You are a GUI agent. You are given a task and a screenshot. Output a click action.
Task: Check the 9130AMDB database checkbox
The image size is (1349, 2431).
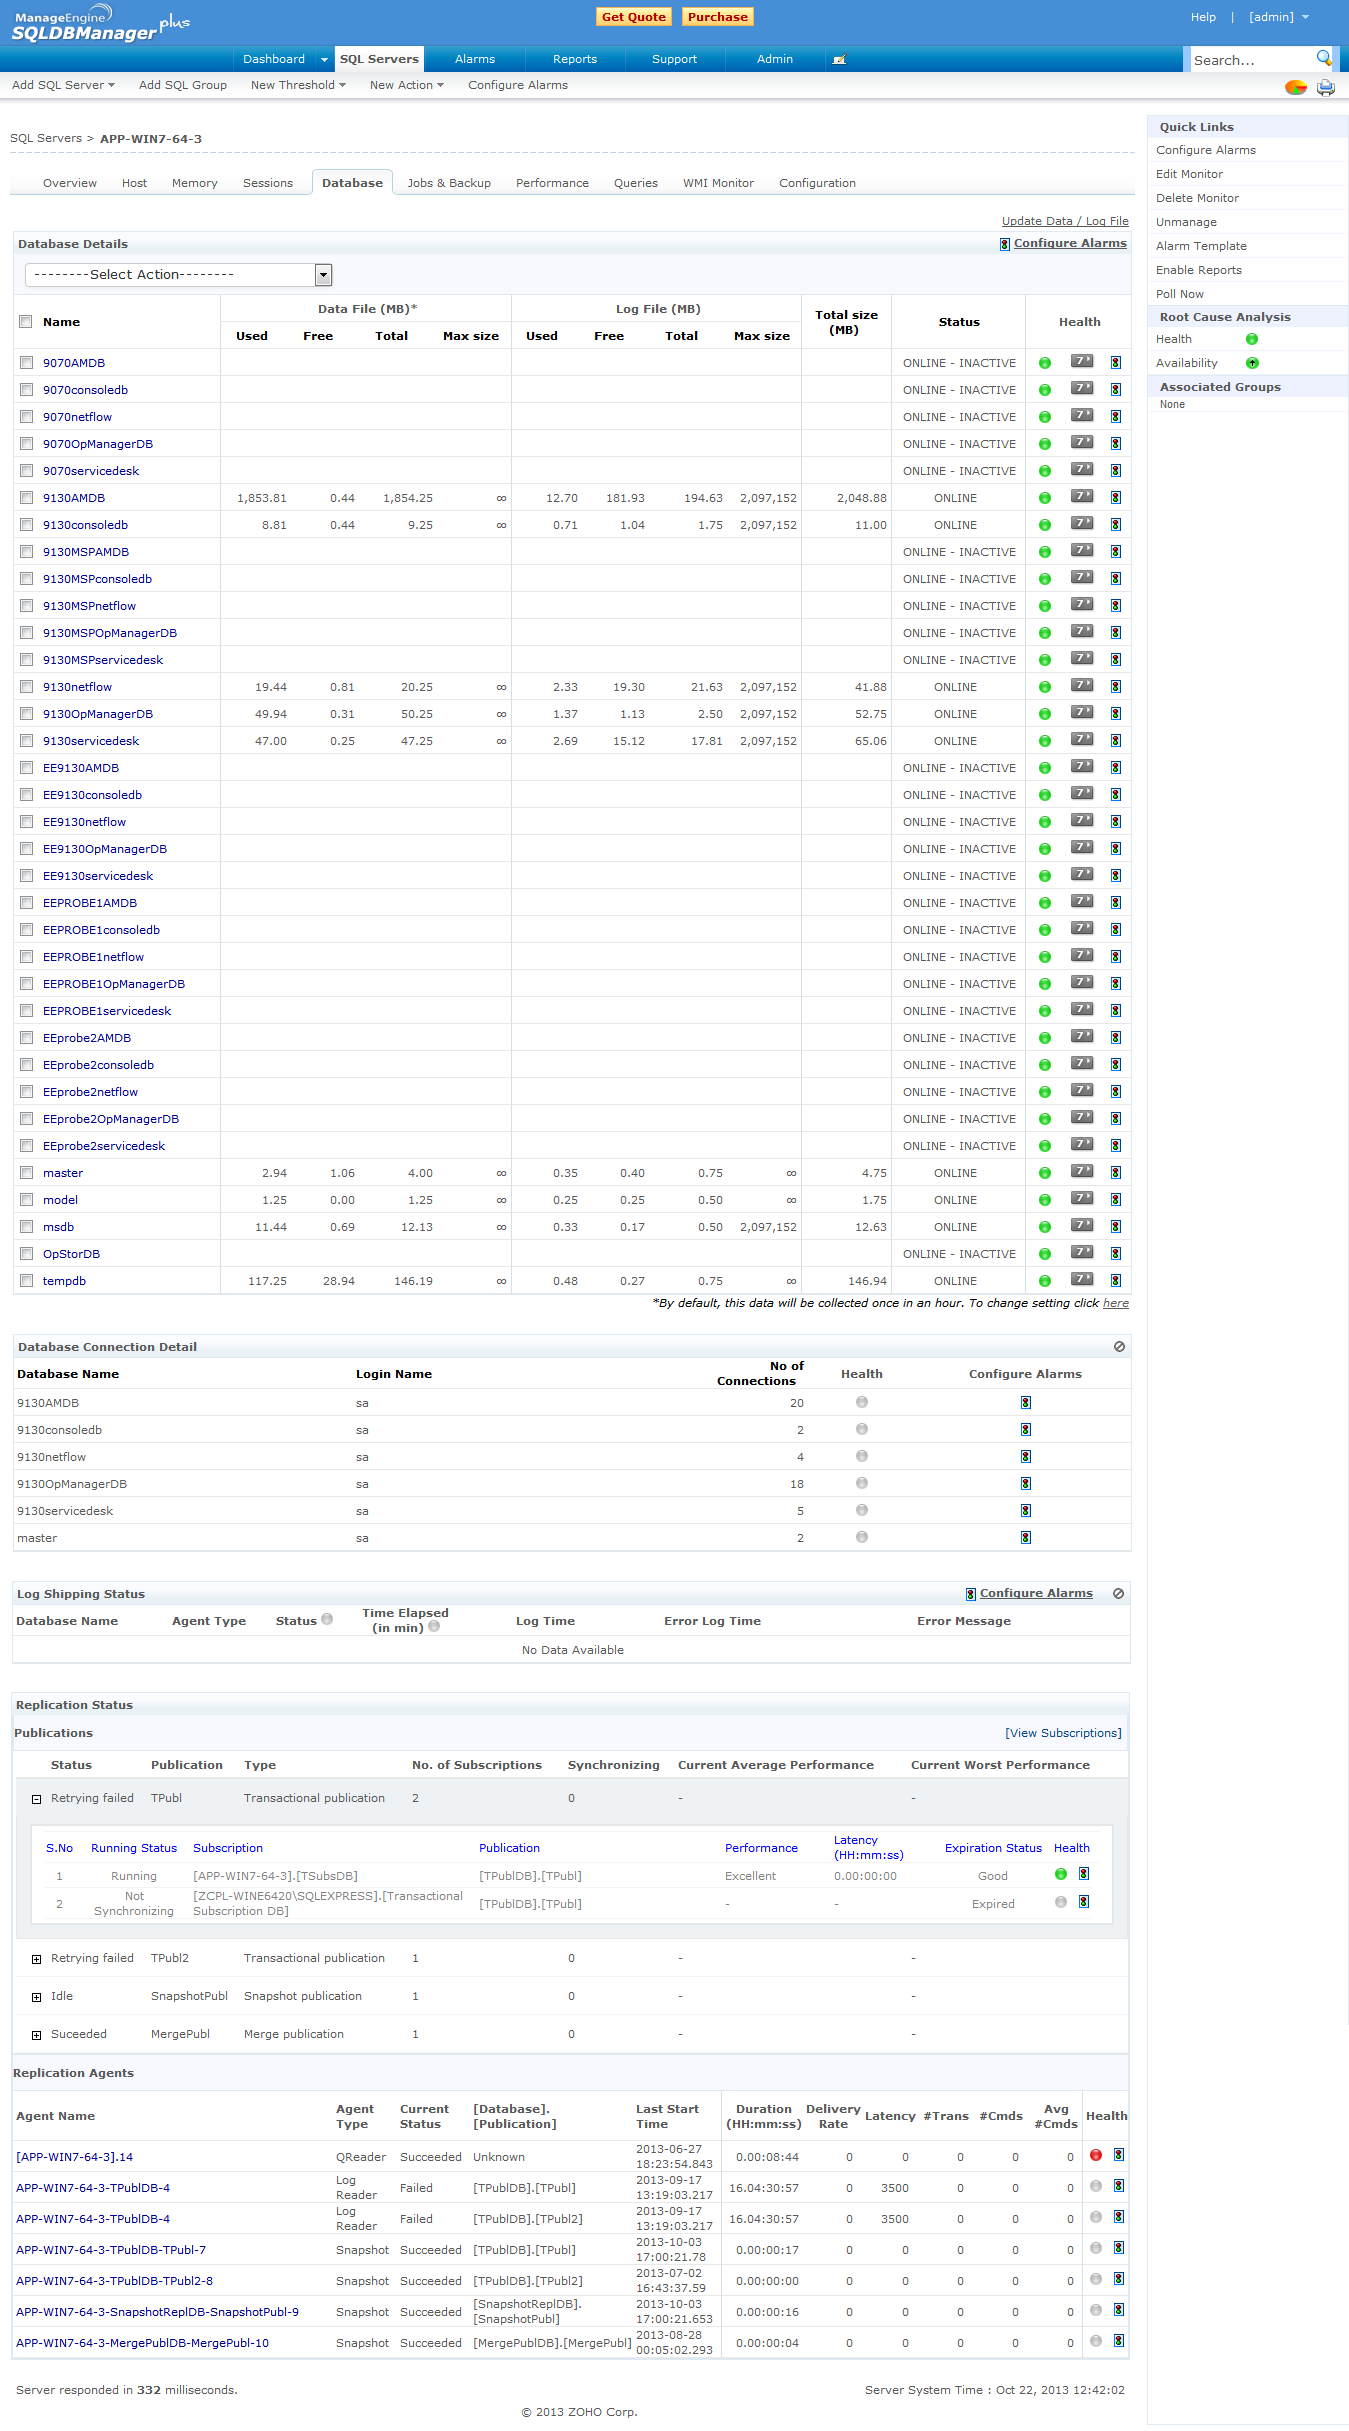point(27,498)
